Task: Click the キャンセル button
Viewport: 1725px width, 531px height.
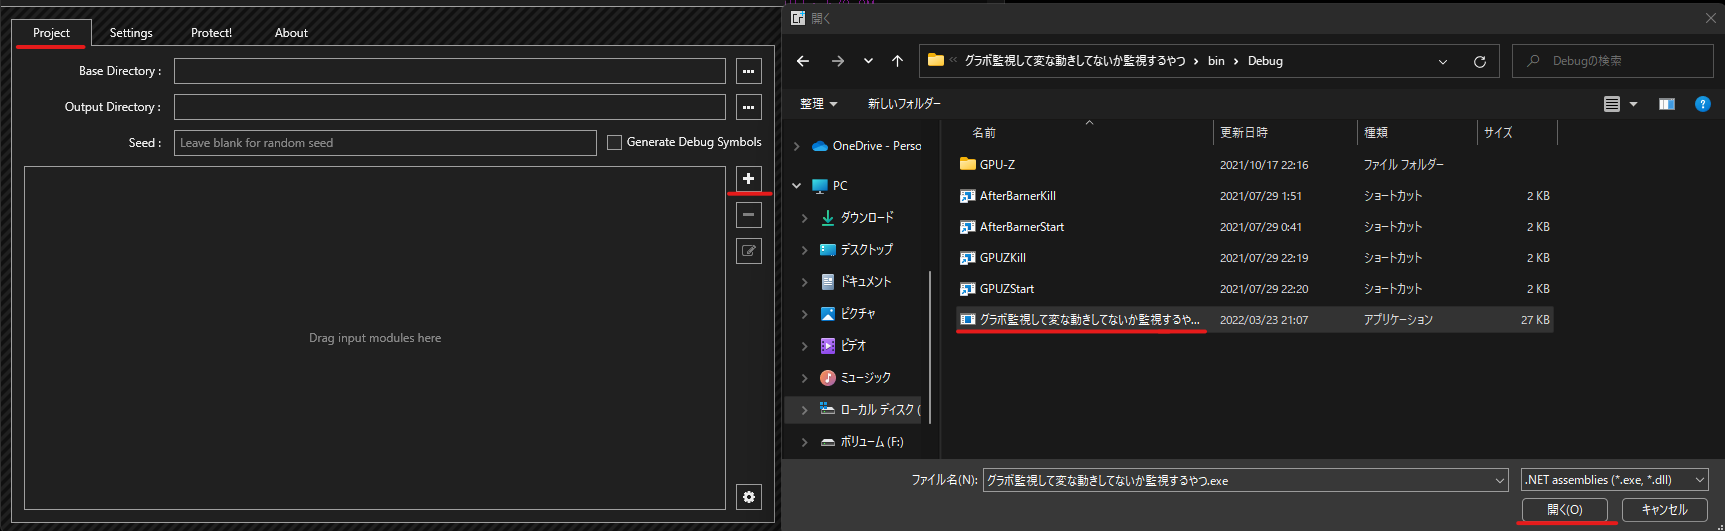Action: point(1664,510)
